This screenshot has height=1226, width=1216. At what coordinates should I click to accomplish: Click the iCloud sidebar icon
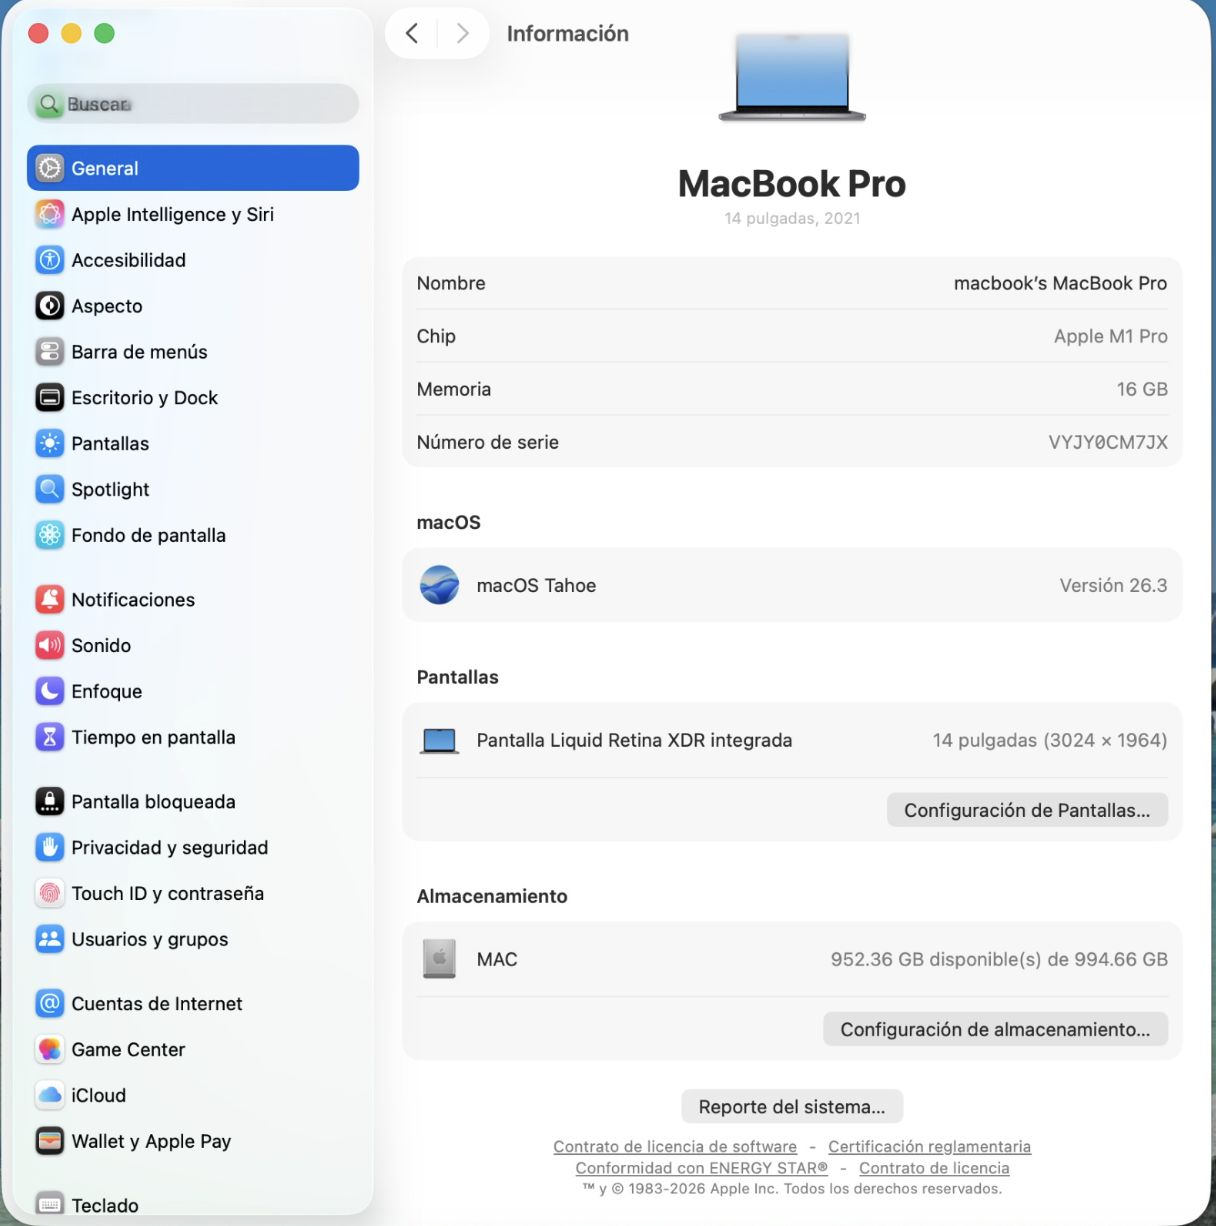49,1095
